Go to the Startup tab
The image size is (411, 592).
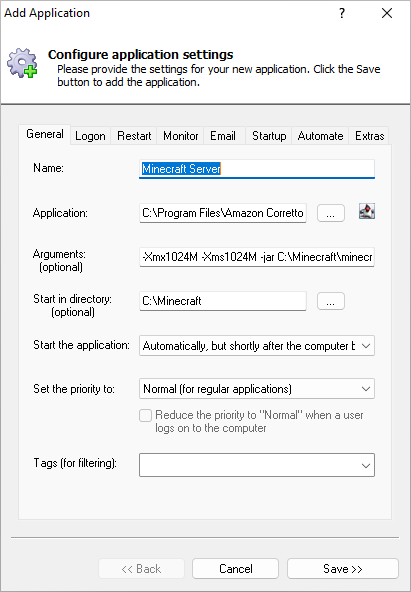pyautogui.click(x=269, y=136)
